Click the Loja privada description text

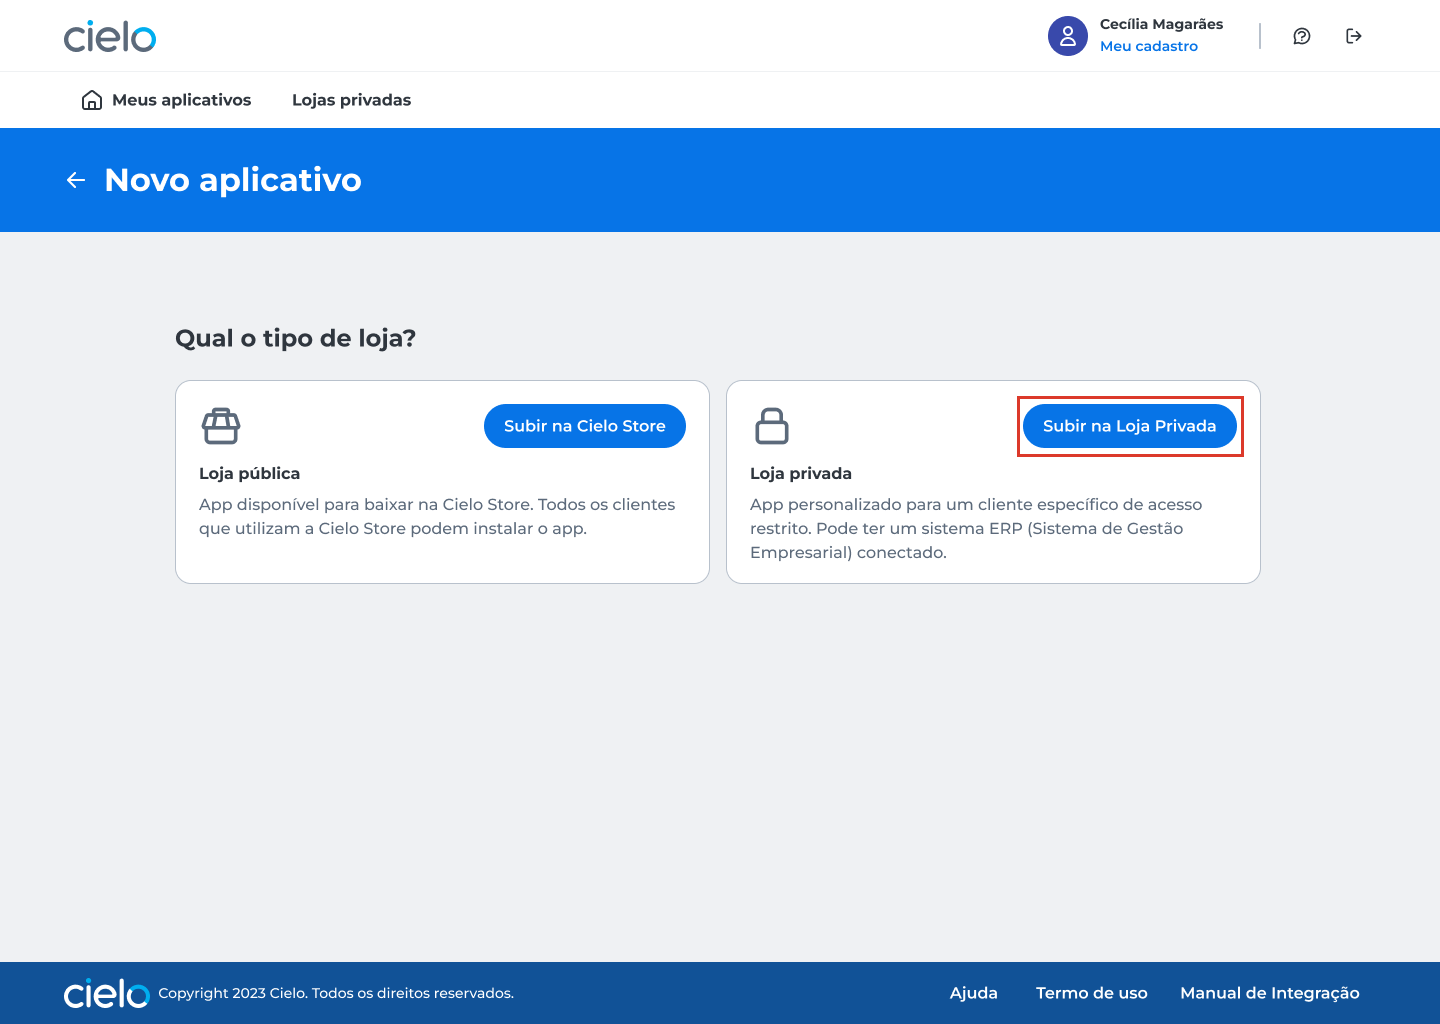tap(976, 528)
